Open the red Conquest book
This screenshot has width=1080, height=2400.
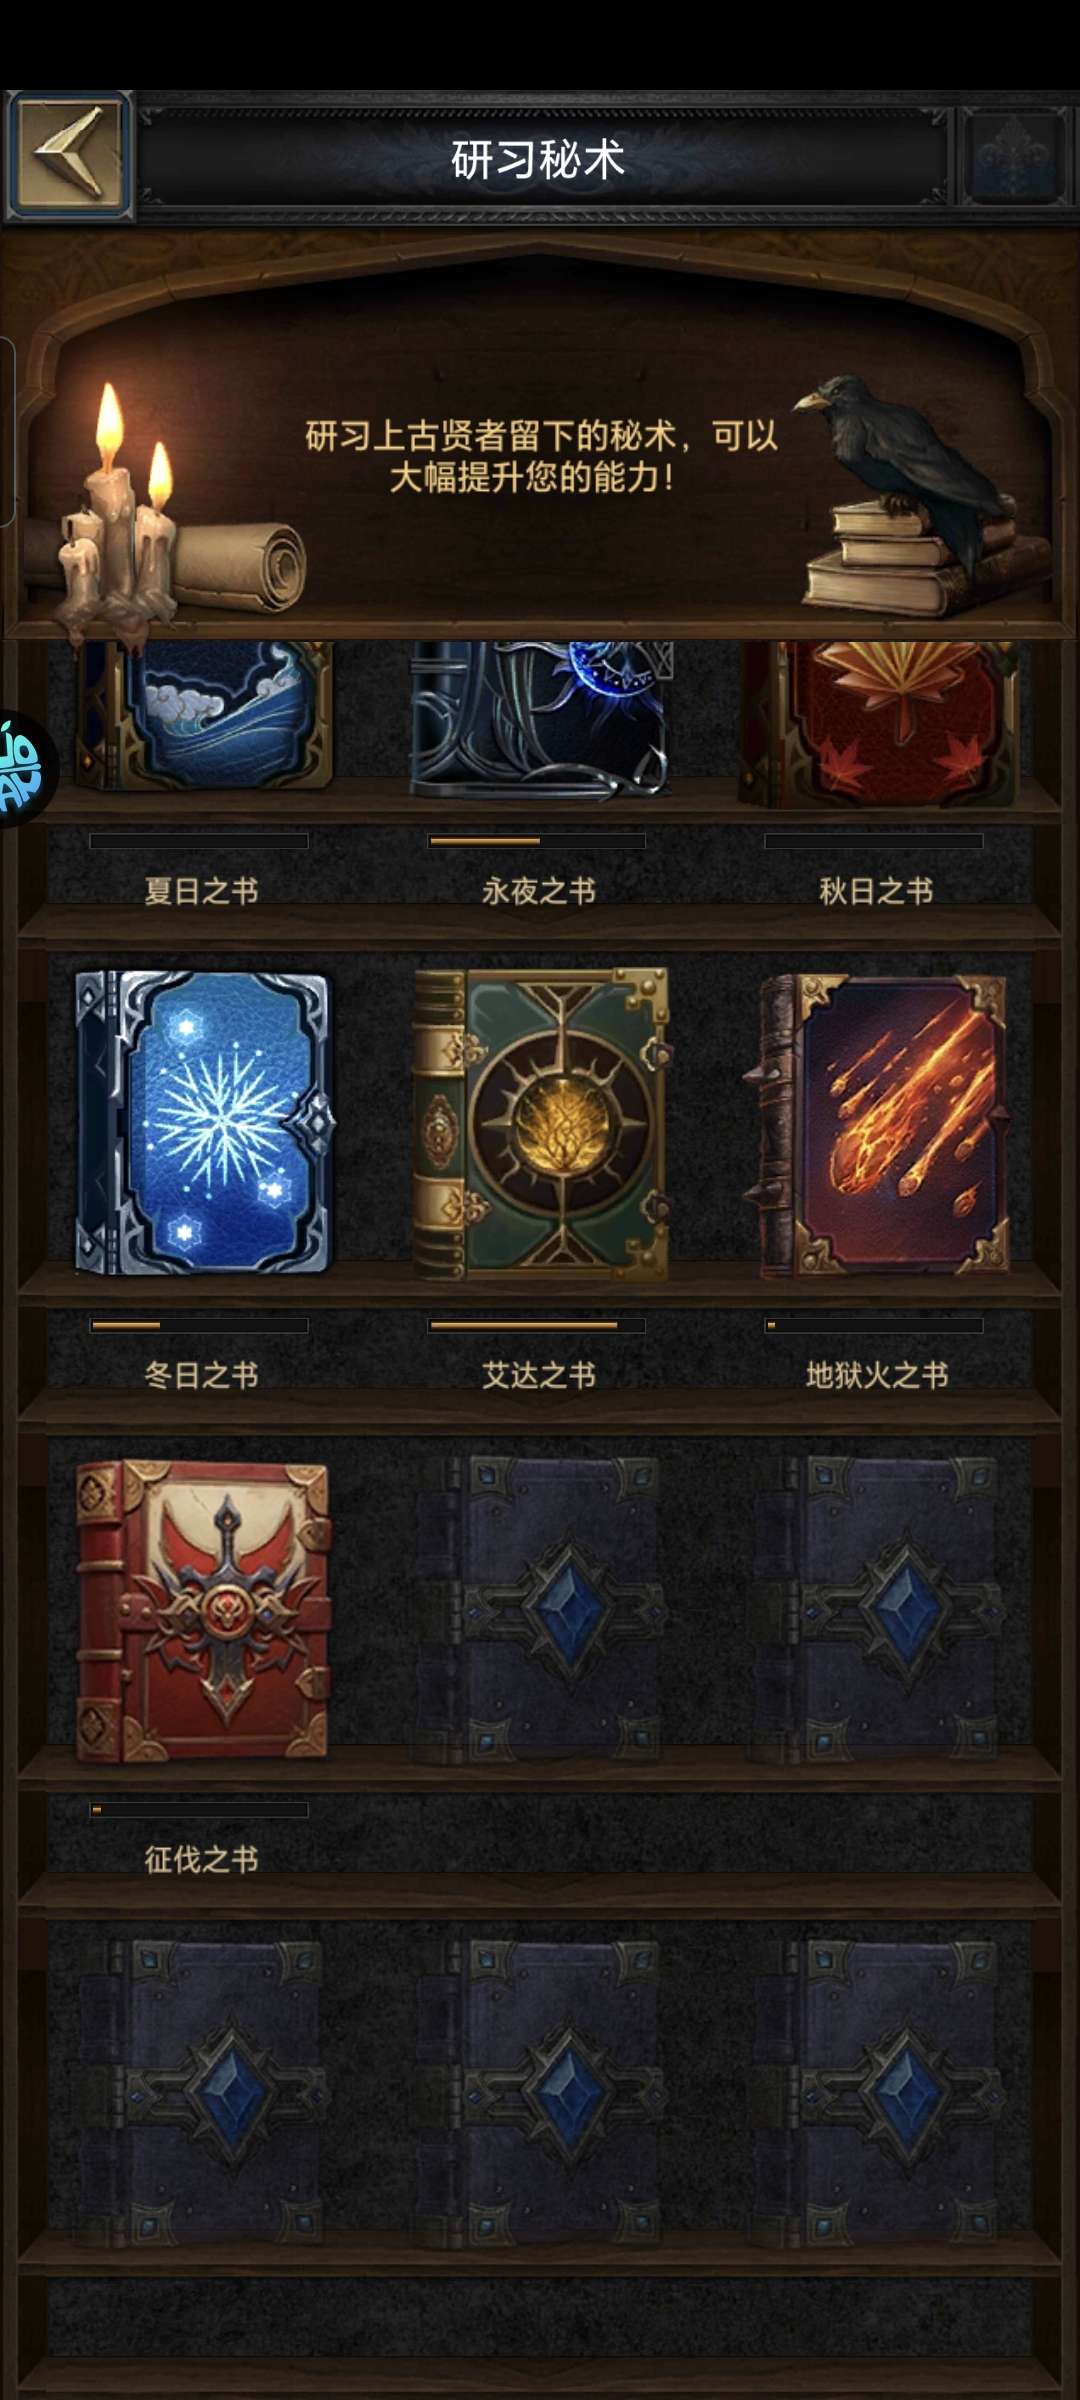[x=203, y=1610]
